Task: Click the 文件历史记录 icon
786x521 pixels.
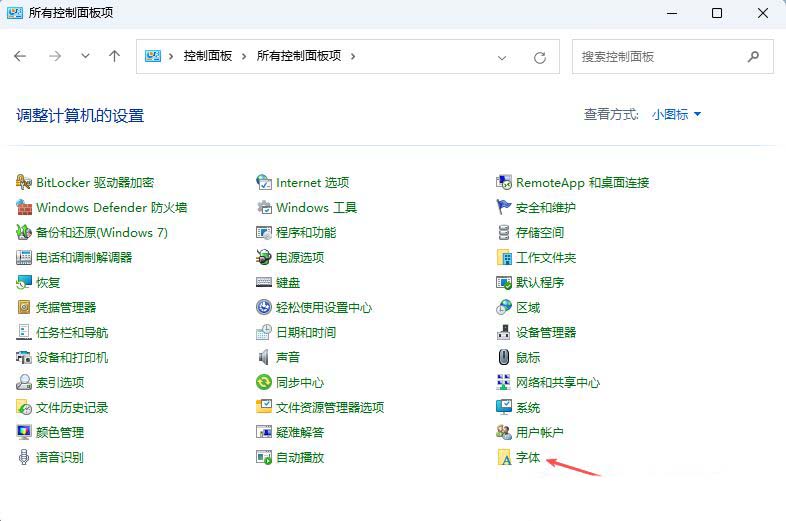Action: click(x=24, y=408)
